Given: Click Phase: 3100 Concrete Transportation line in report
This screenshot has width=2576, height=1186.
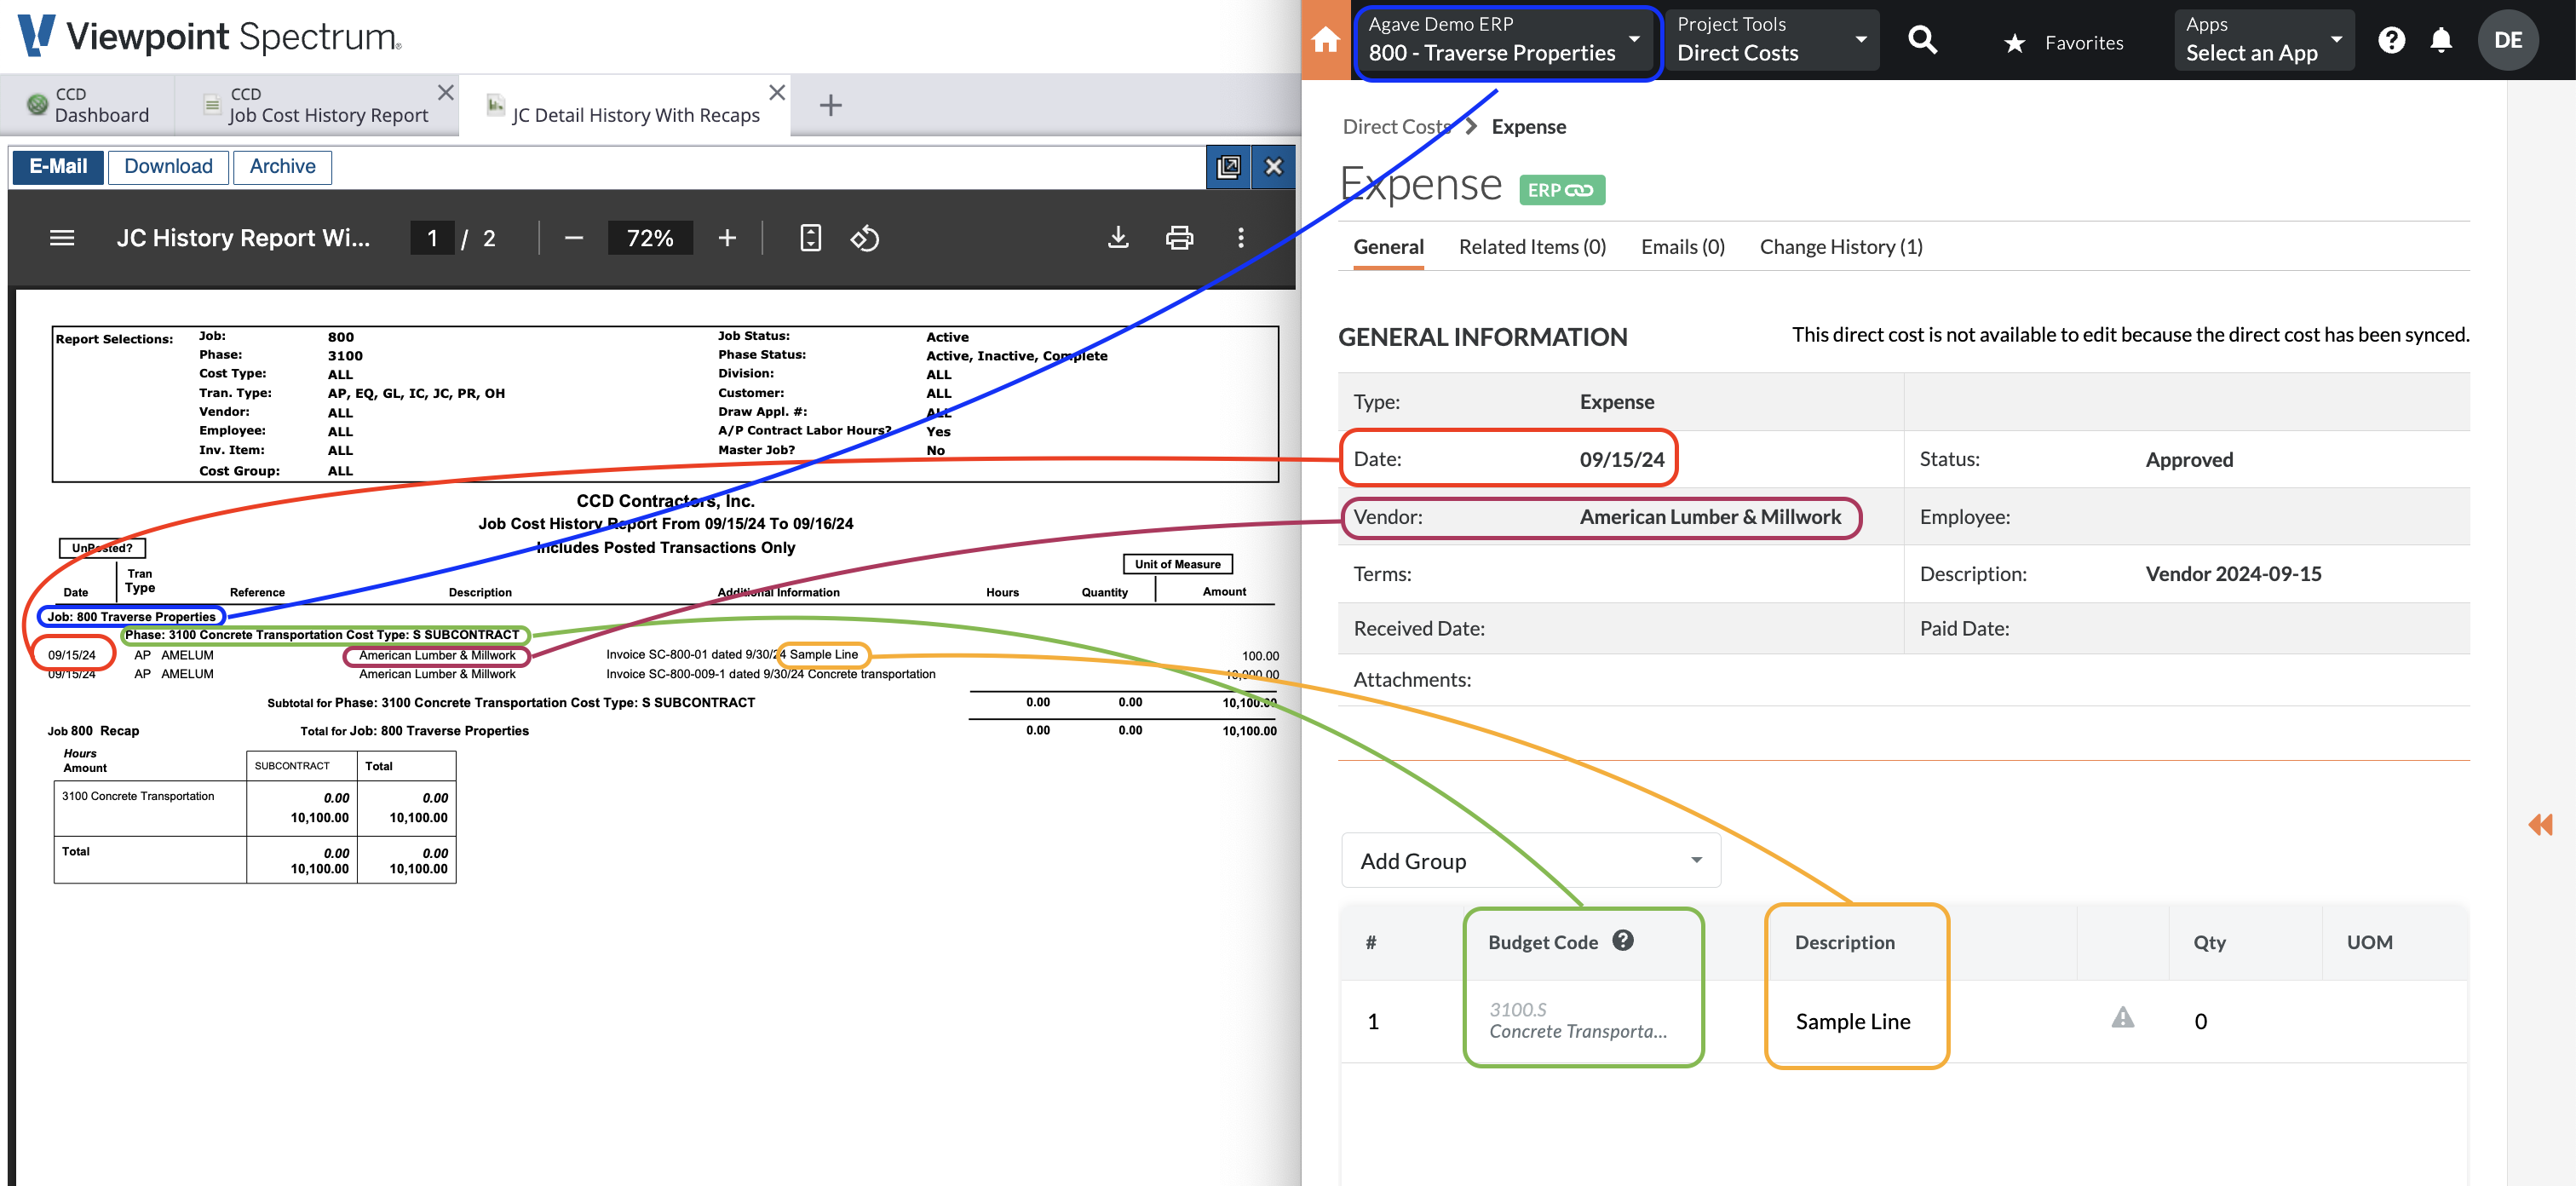Looking at the screenshot, I should 322,634.
